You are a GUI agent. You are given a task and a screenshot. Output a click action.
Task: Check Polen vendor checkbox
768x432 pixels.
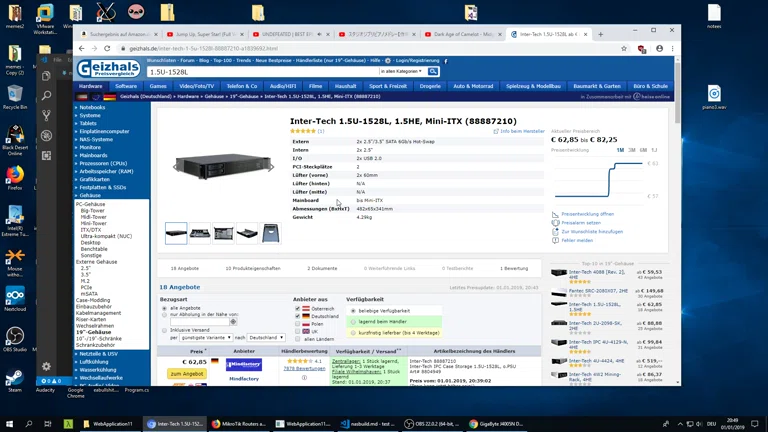298,324
